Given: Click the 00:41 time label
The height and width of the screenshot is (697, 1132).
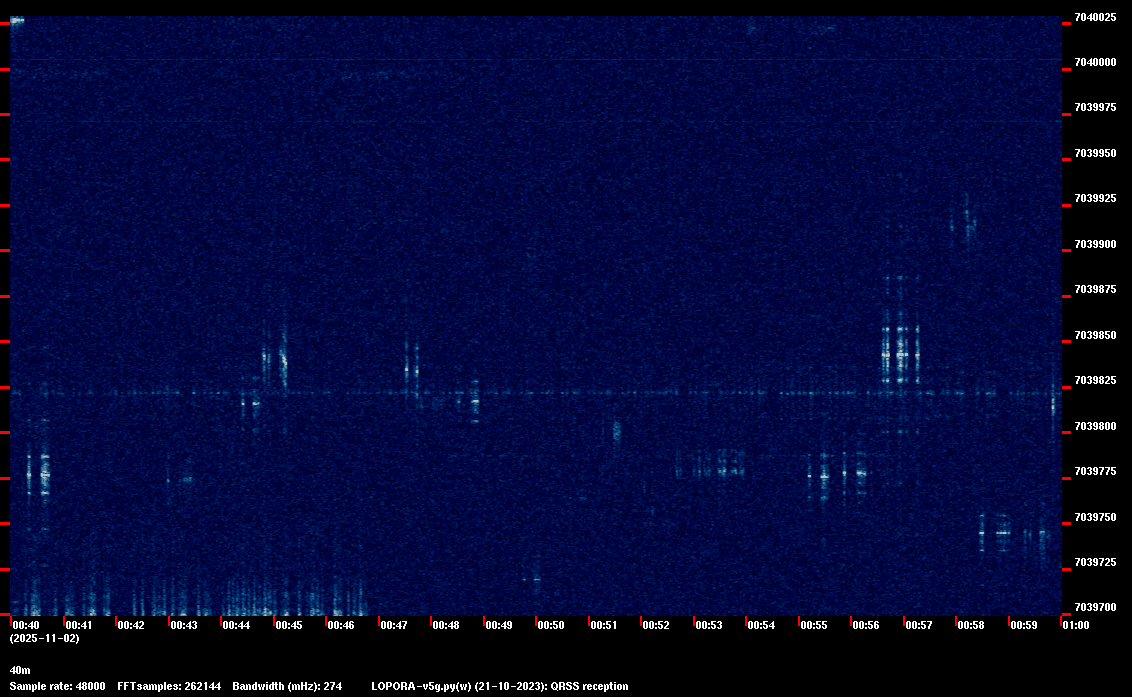Looking at the screenshot, I should (x=79, y=625).
